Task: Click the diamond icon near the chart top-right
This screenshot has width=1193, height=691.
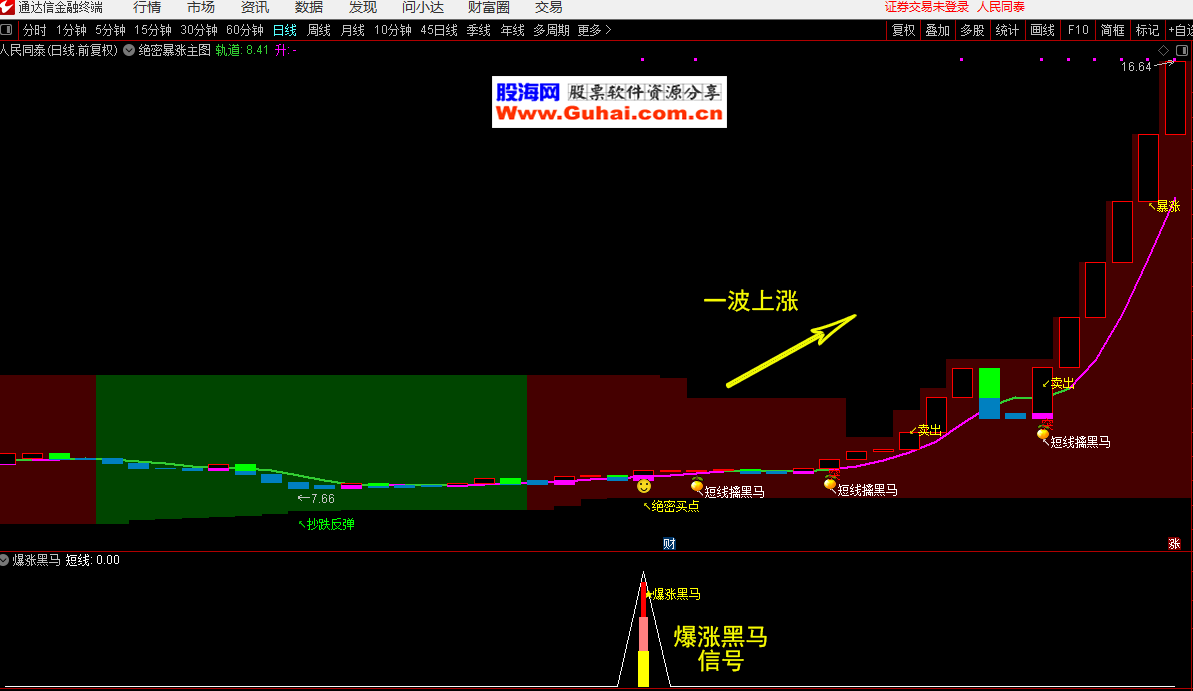Action: [1164, 50]
